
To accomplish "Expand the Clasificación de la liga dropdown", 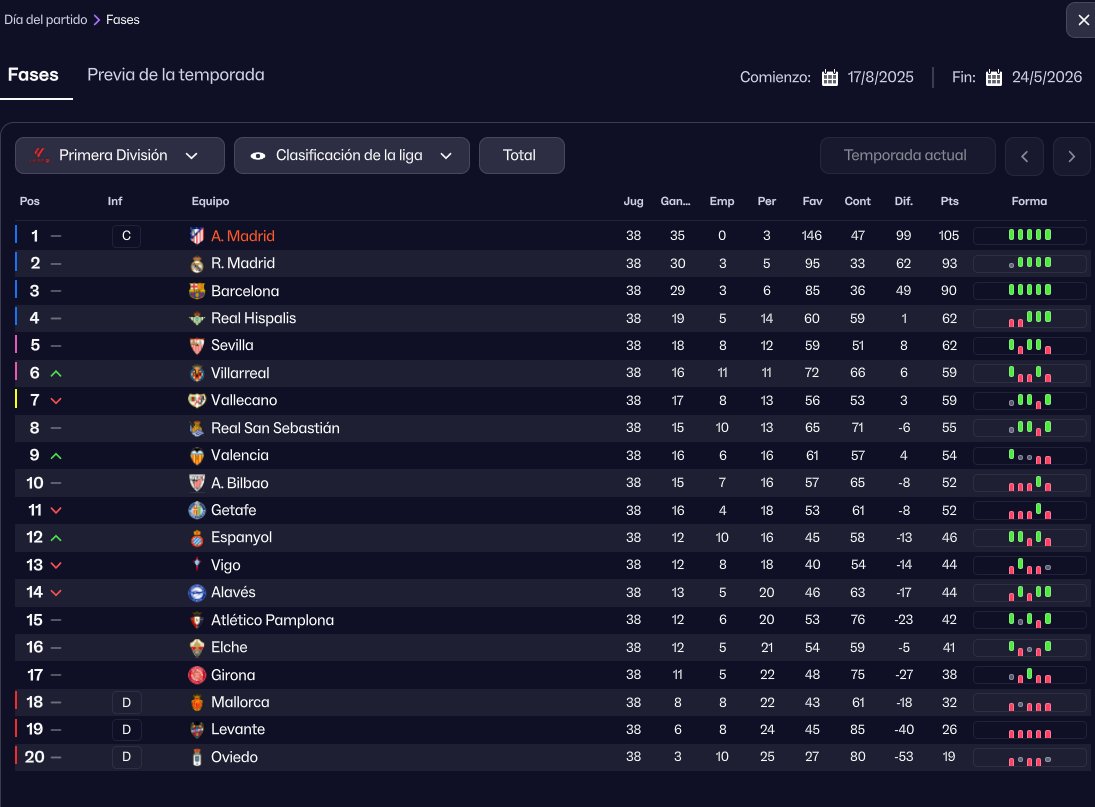I will [351, 155].
